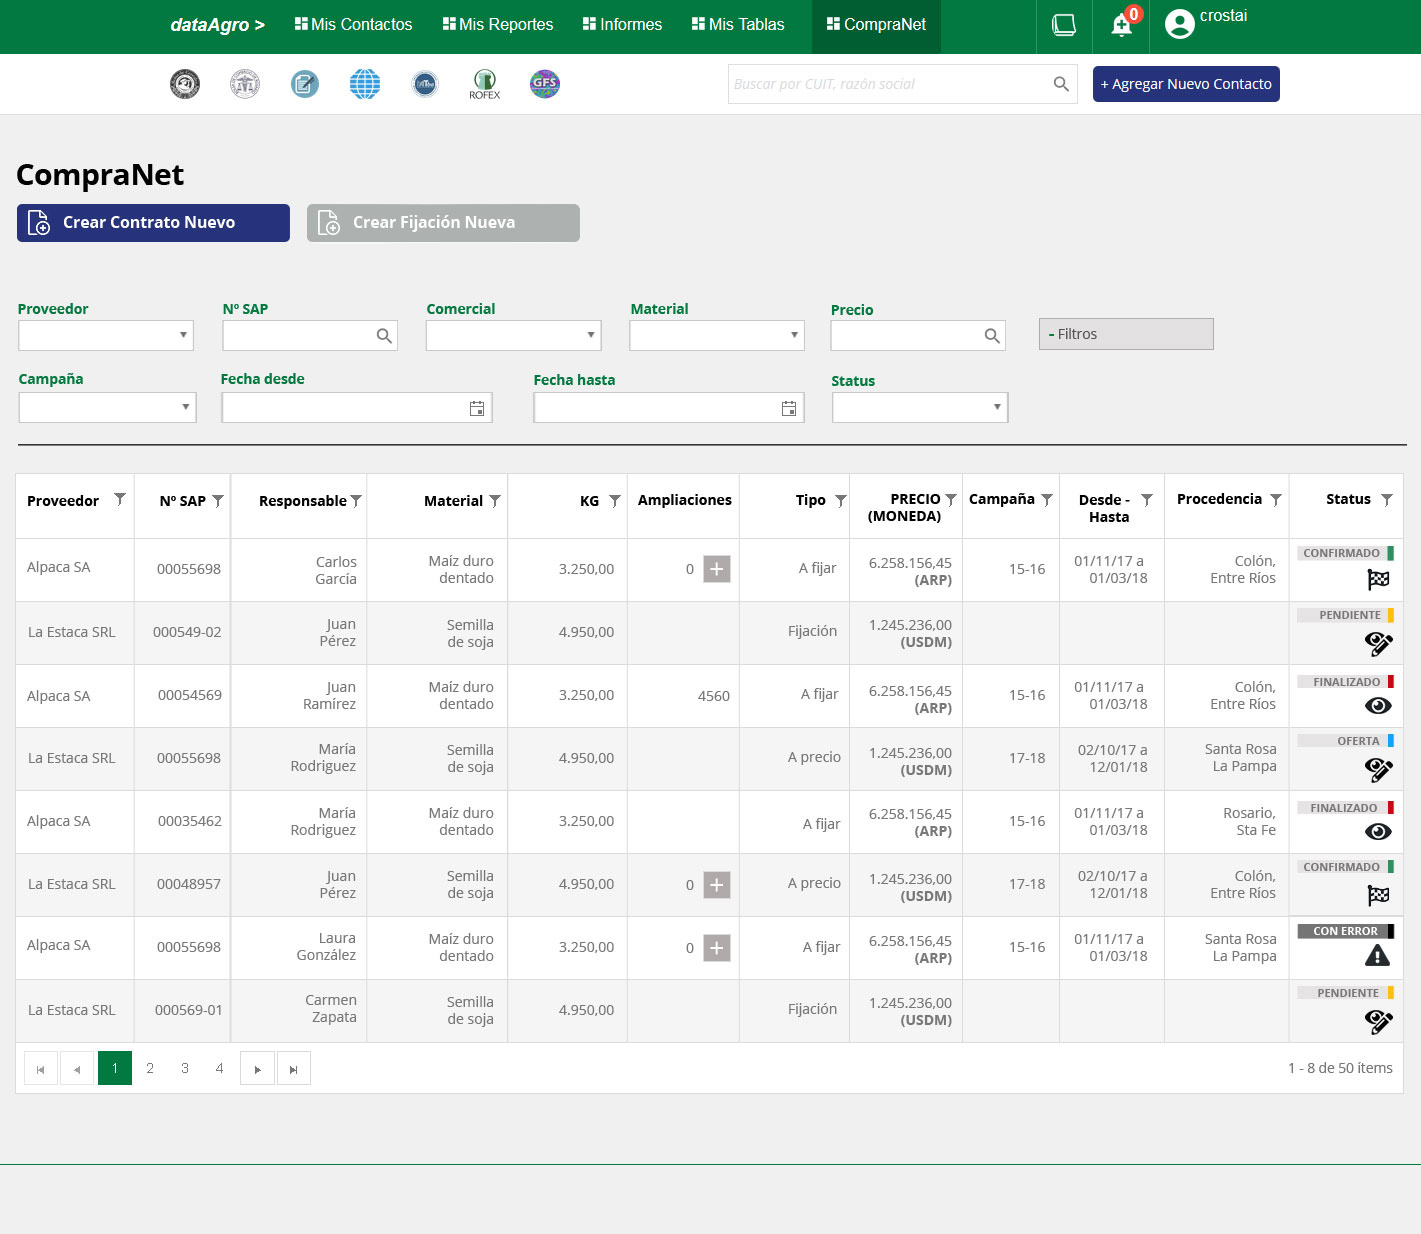
Task: Add ampliación for Laura González row
Action: tap(717, 948)
